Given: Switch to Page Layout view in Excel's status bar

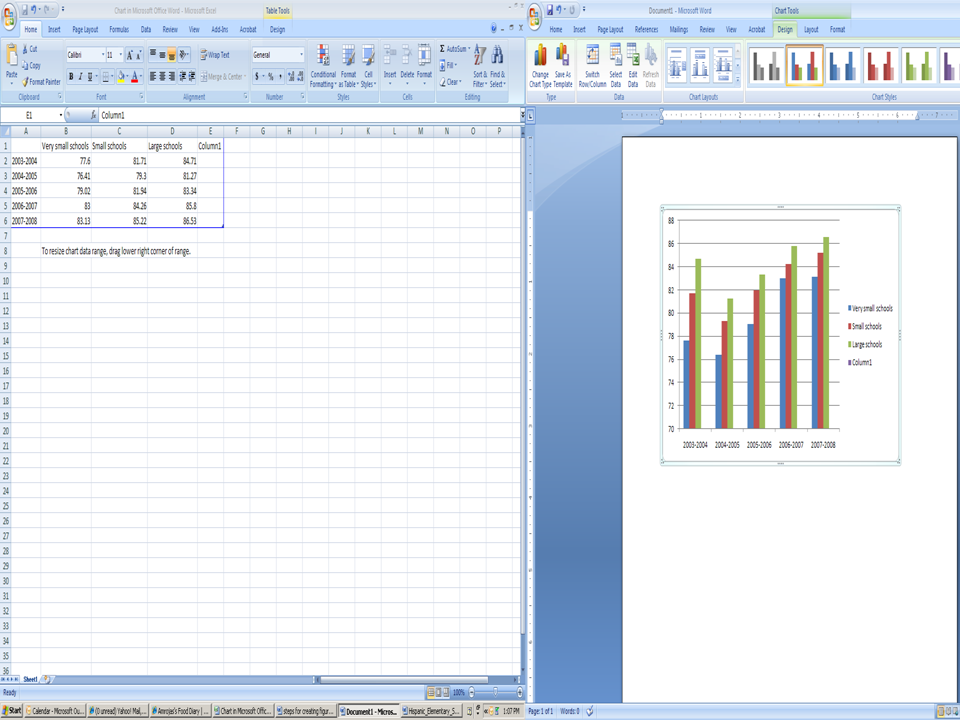Looking at the screenshot, I should (x=438, y=692).
